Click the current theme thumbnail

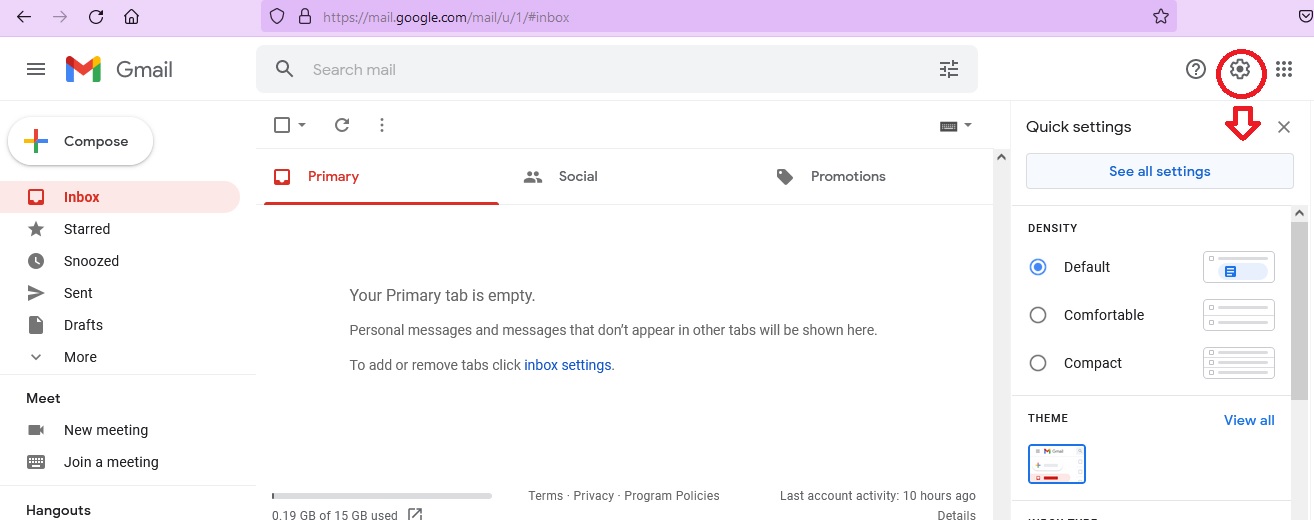tap(1057, 464)
